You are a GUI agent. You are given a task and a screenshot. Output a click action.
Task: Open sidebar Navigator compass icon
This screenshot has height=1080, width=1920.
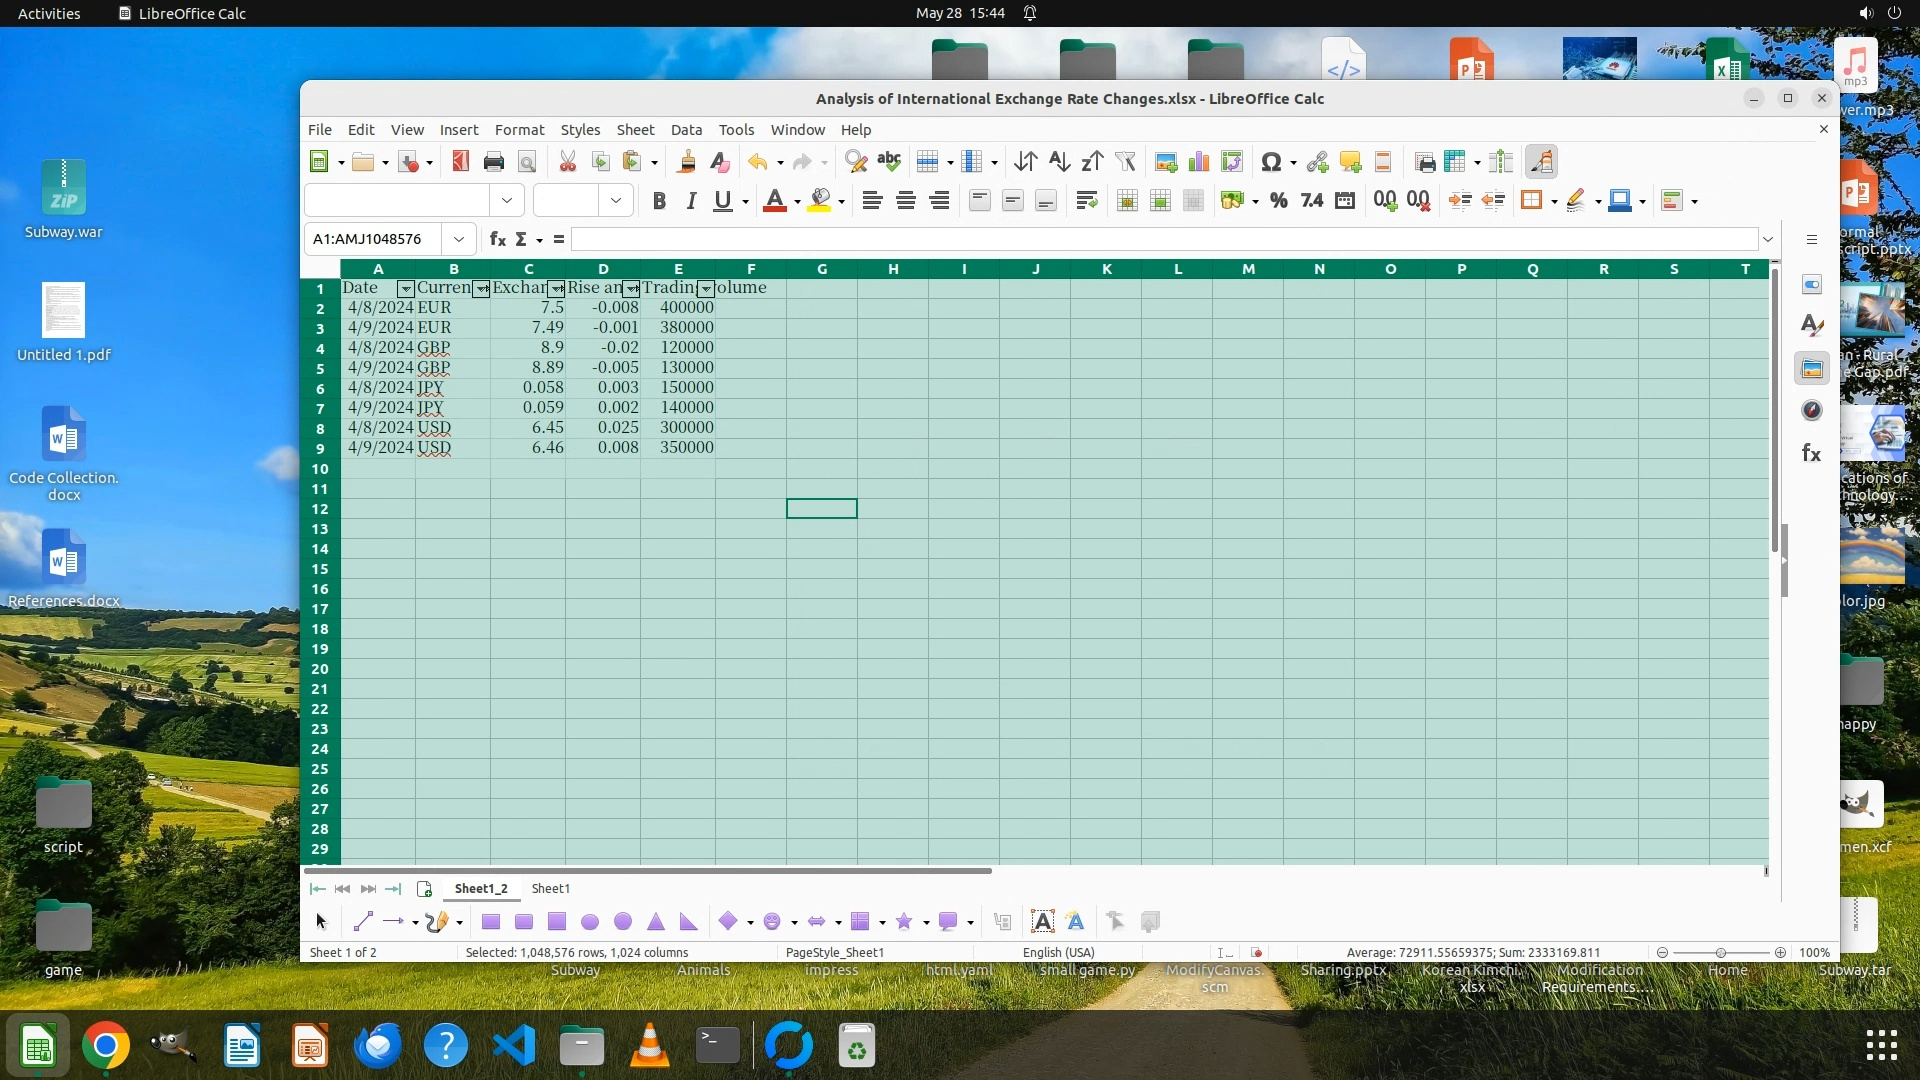pos(1811,411)
